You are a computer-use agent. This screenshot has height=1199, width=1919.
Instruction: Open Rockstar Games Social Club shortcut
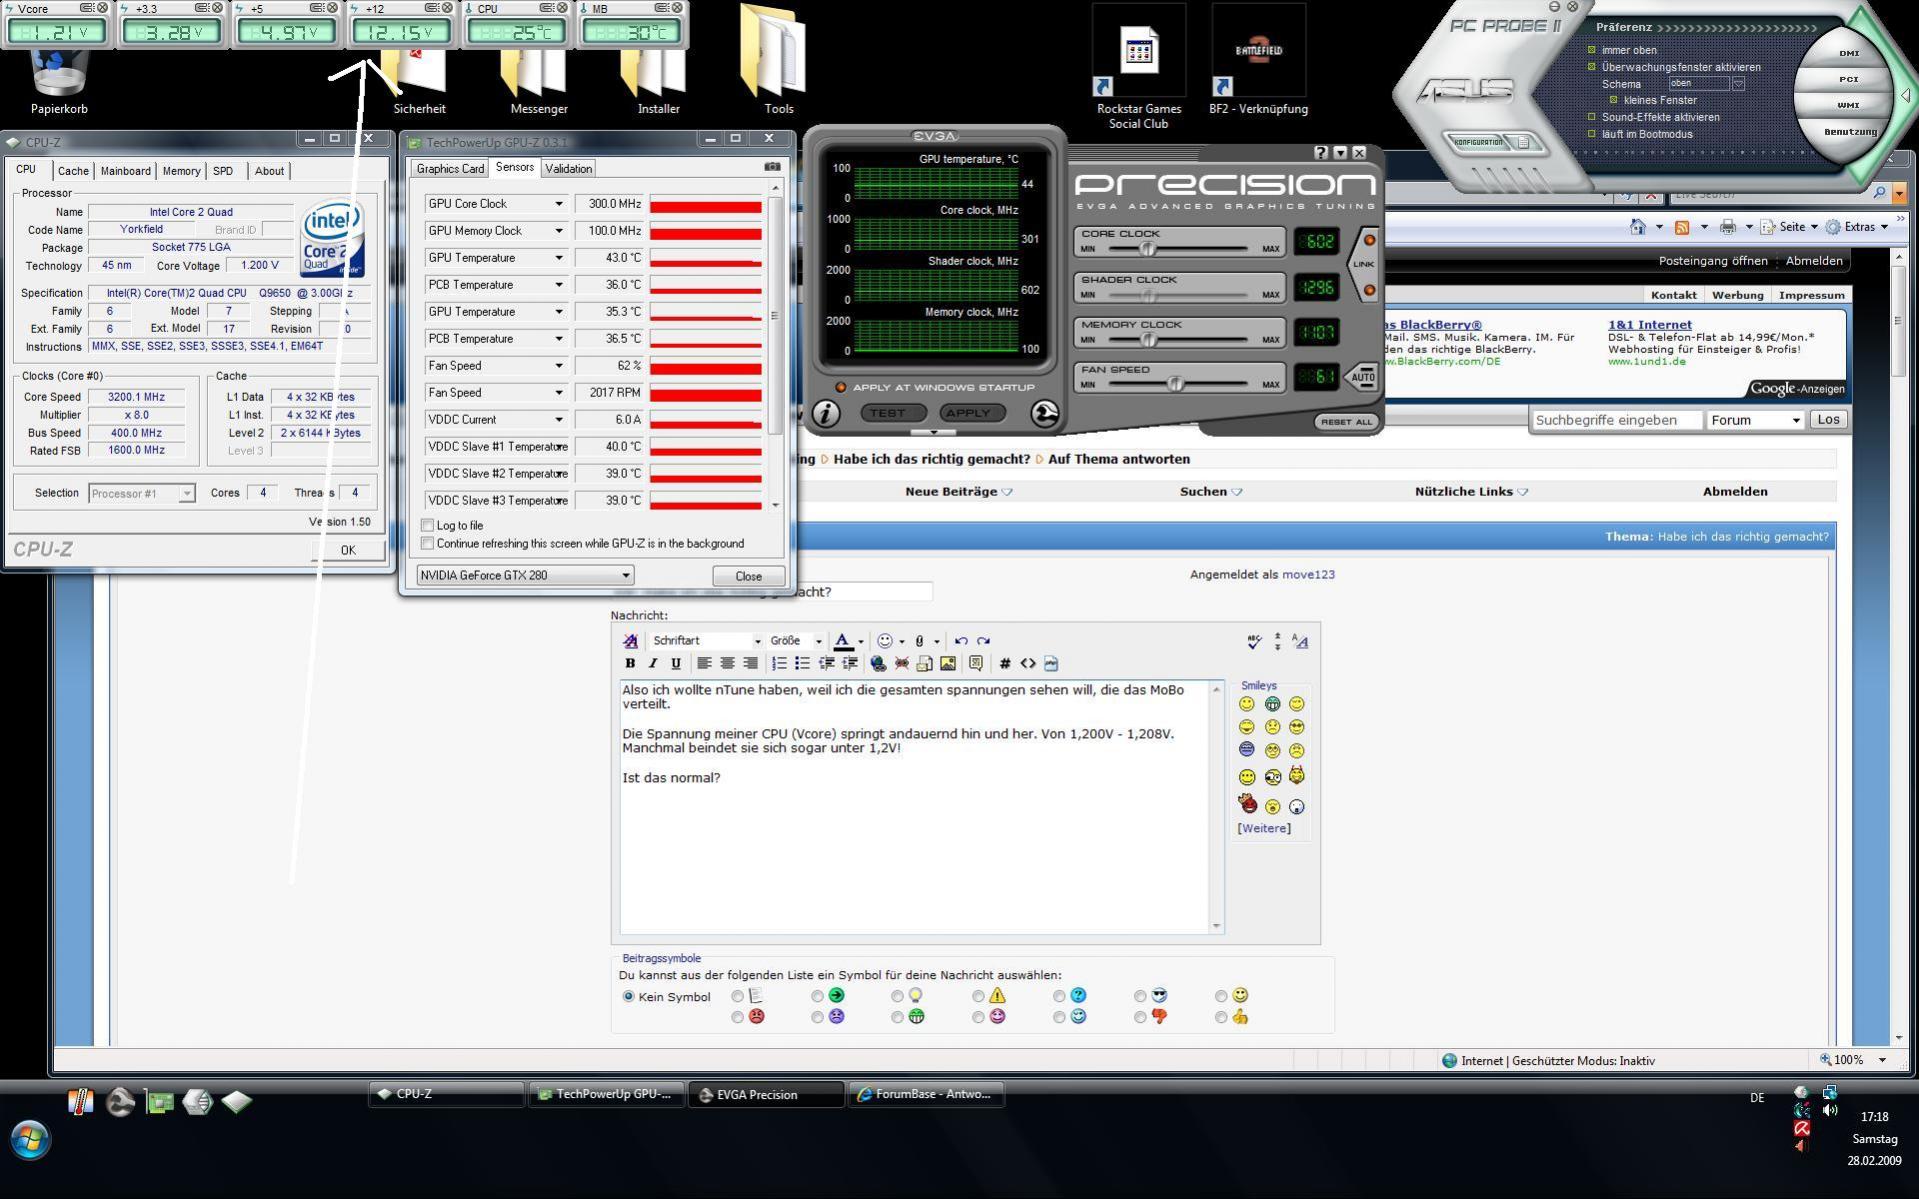[x=1138, y=67]
